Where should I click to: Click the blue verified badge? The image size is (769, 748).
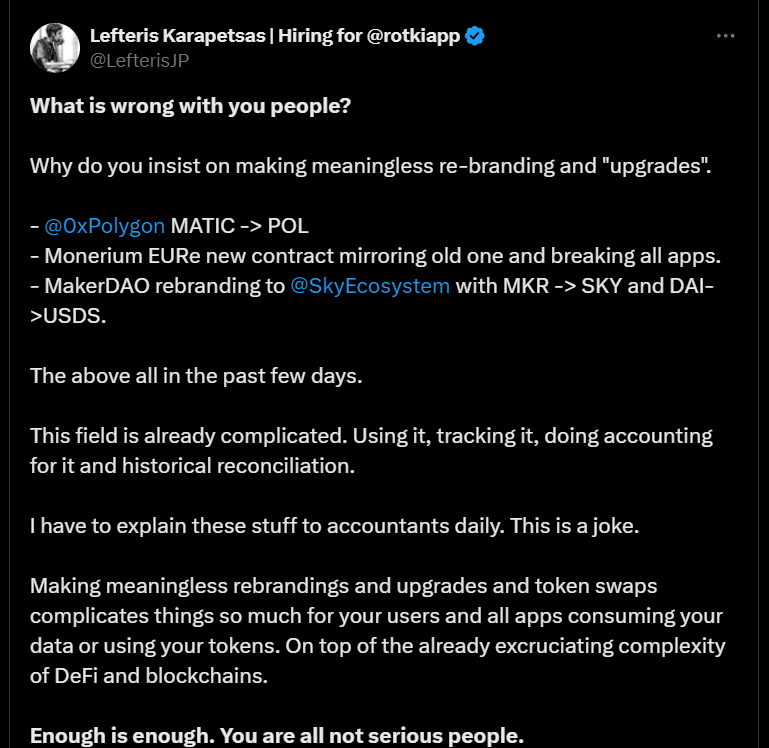coord(476,36)
